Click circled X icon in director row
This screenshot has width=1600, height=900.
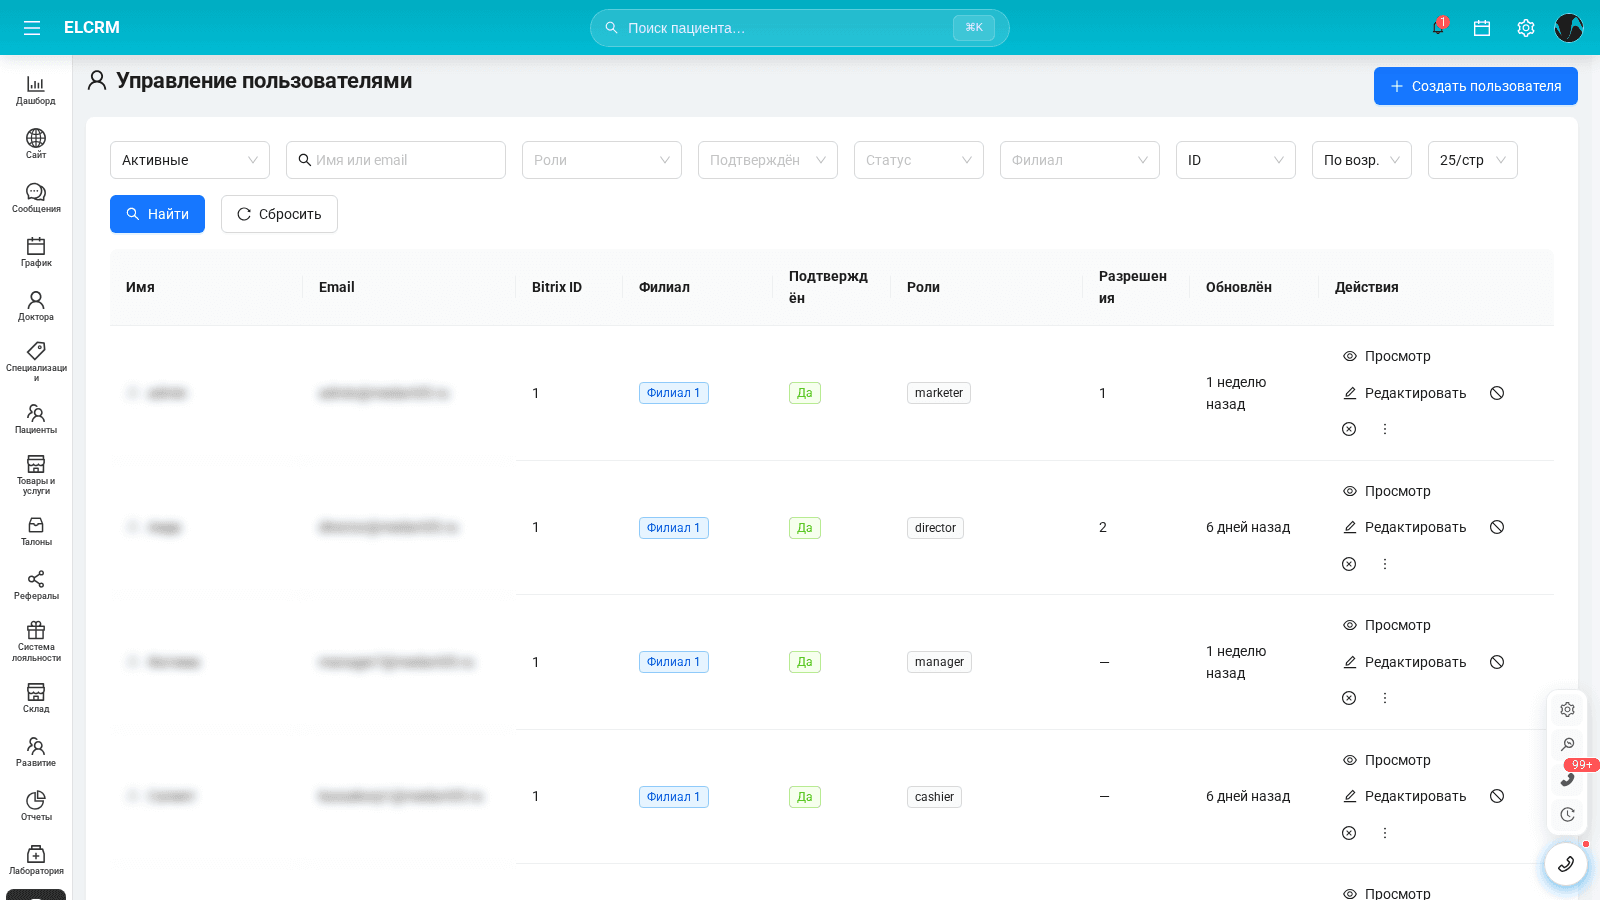[1349, 564]
